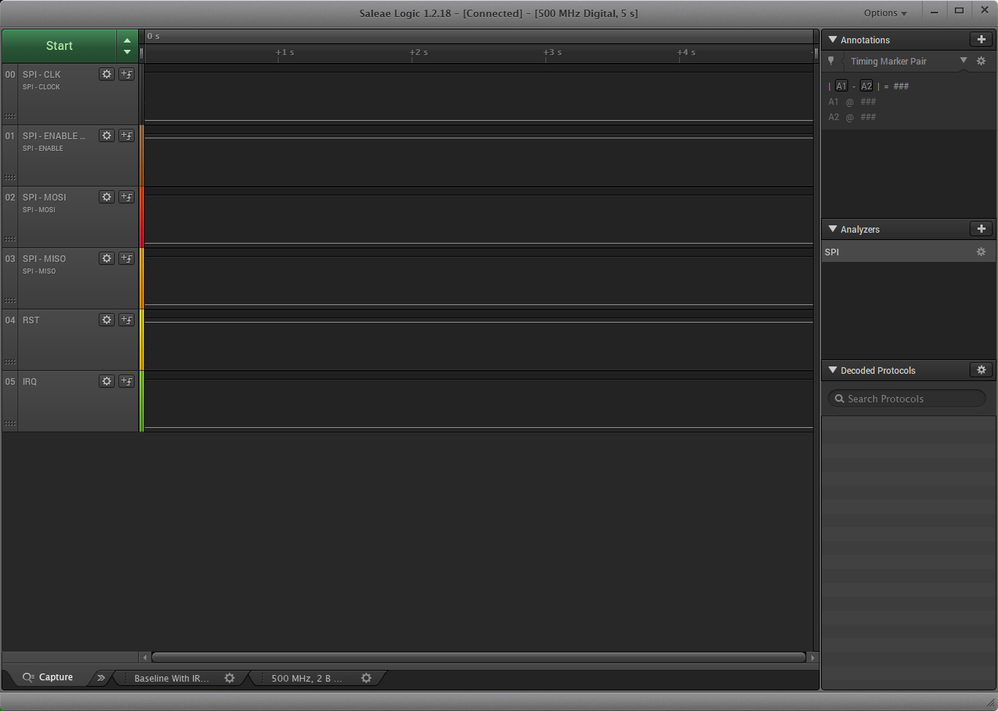Open Timing Marker Pair settings gear
Image resolution: width=998 pixels, height=711 pixels.
tap(981, 61)
